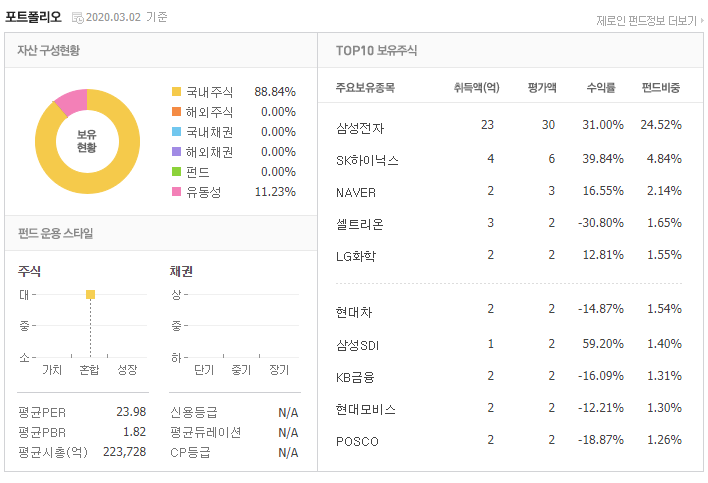The height and width of the screenshot is (483, 708).
Task: Click the 가치 axis label
Action: click(x=52, y=370)
